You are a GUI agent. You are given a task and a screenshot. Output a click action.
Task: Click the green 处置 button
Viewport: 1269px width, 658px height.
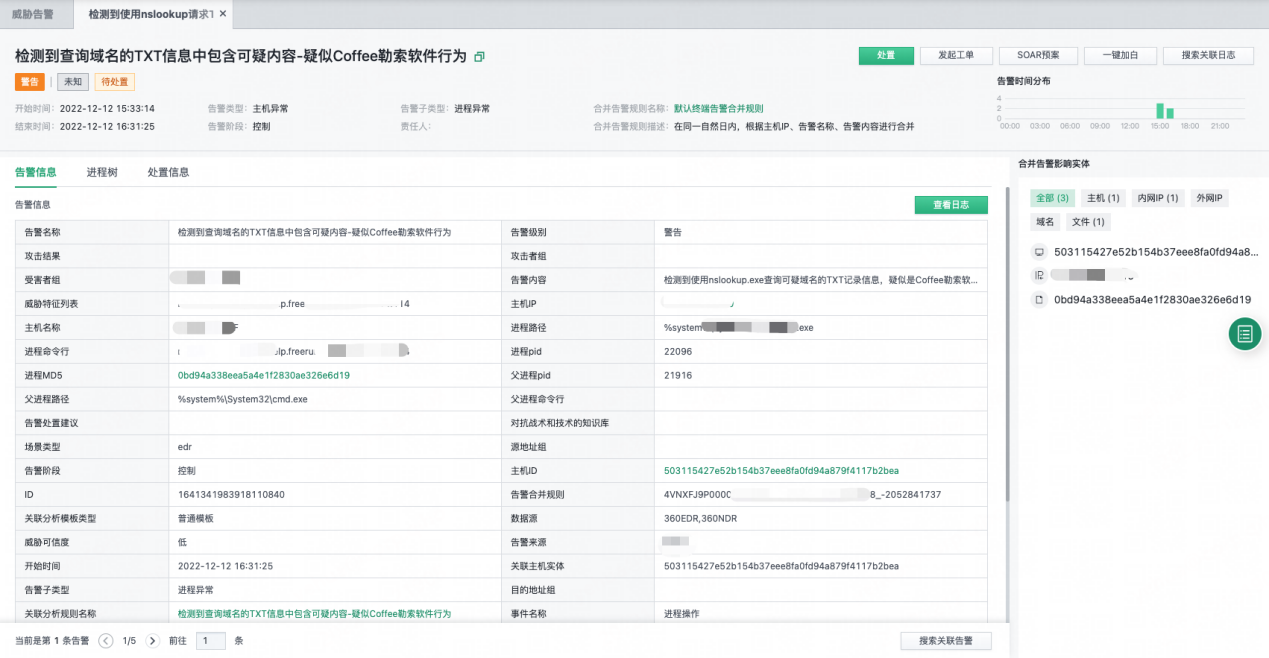coord(886,56)
